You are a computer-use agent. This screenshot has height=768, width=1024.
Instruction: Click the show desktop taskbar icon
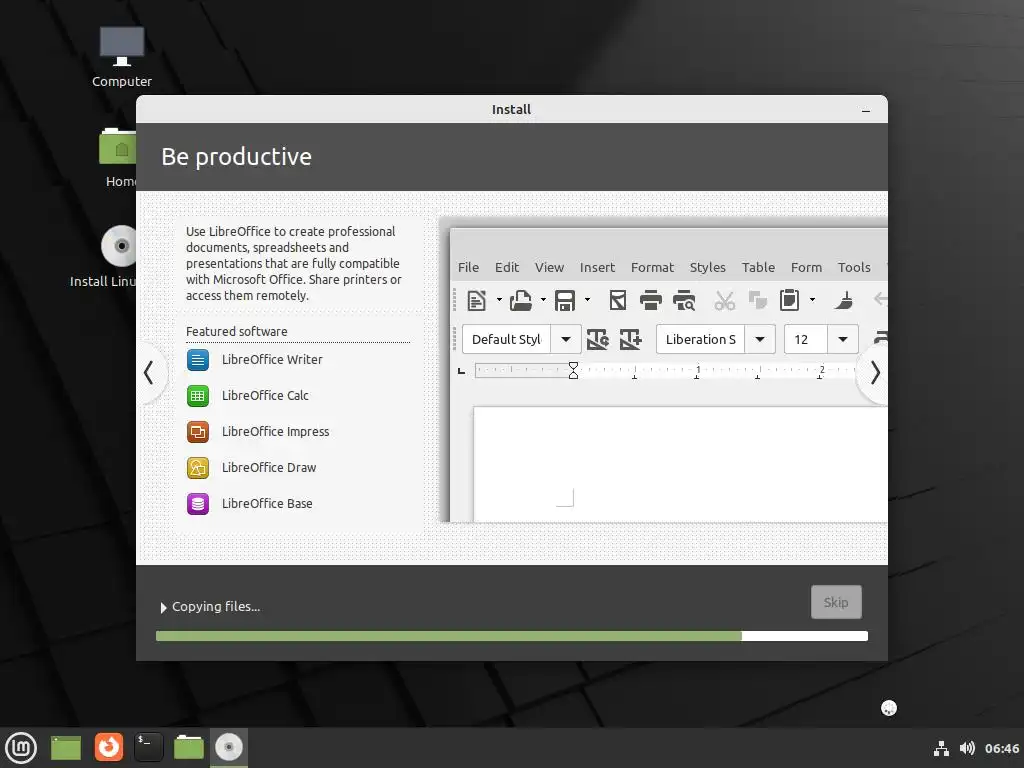coord(65,748)
